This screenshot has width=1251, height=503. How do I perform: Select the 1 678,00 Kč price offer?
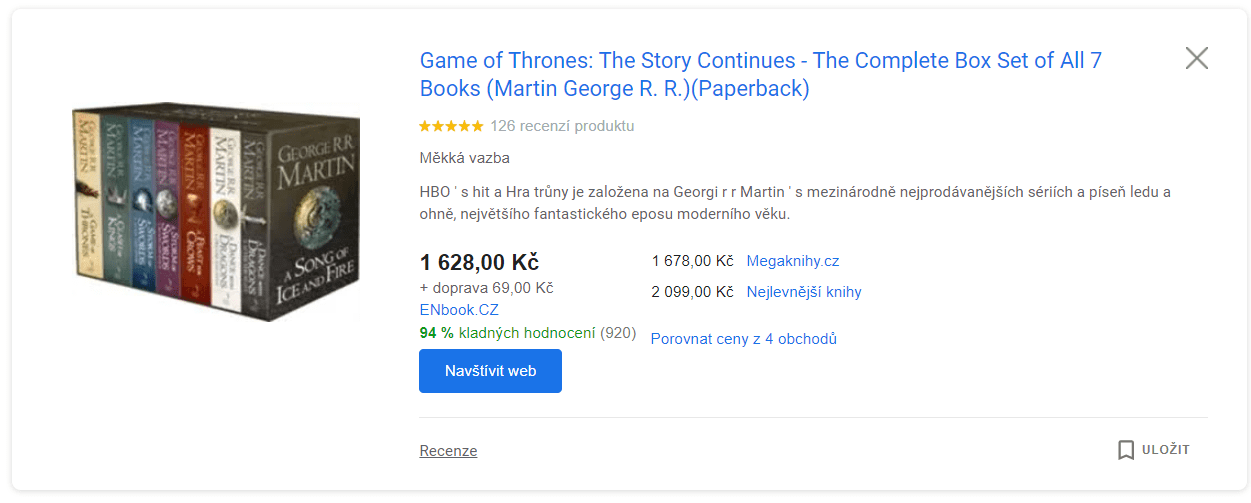(693, 261)
